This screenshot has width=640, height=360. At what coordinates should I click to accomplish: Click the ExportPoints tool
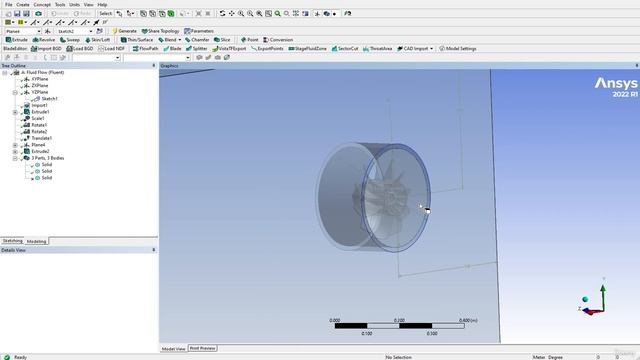click(267, 49)
